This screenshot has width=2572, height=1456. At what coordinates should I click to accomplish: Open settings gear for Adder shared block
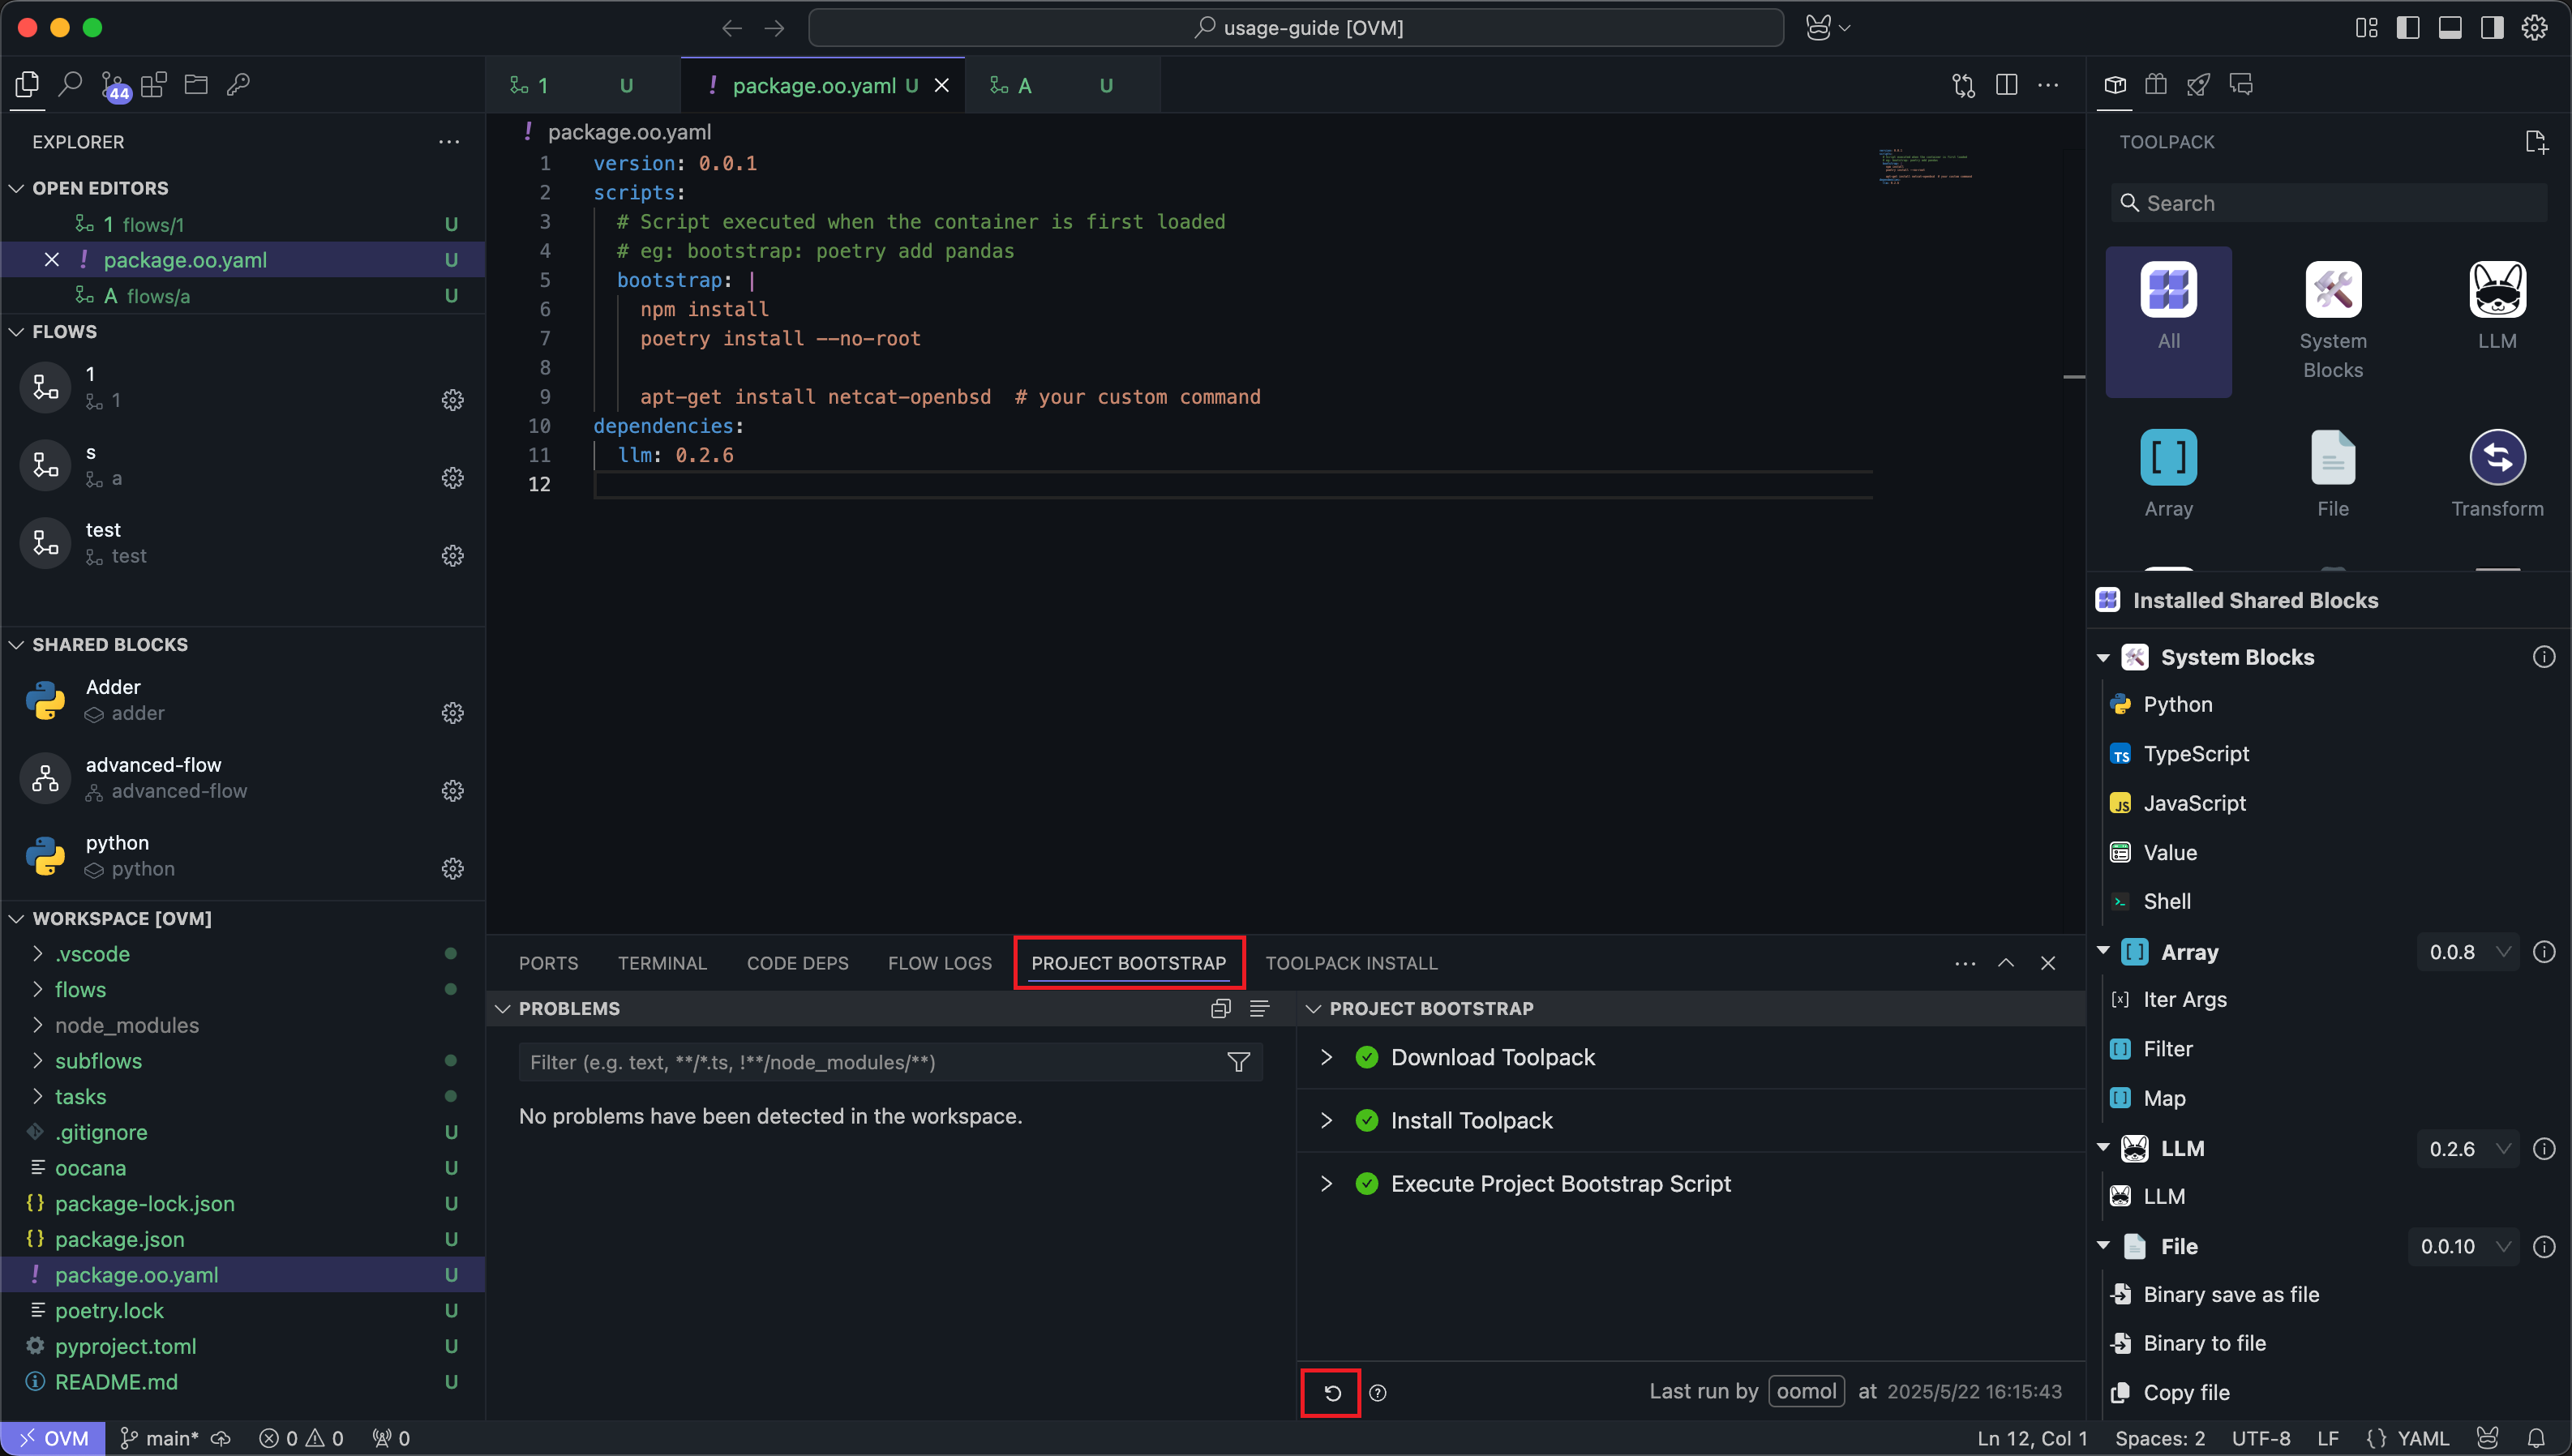click(453, 712)
